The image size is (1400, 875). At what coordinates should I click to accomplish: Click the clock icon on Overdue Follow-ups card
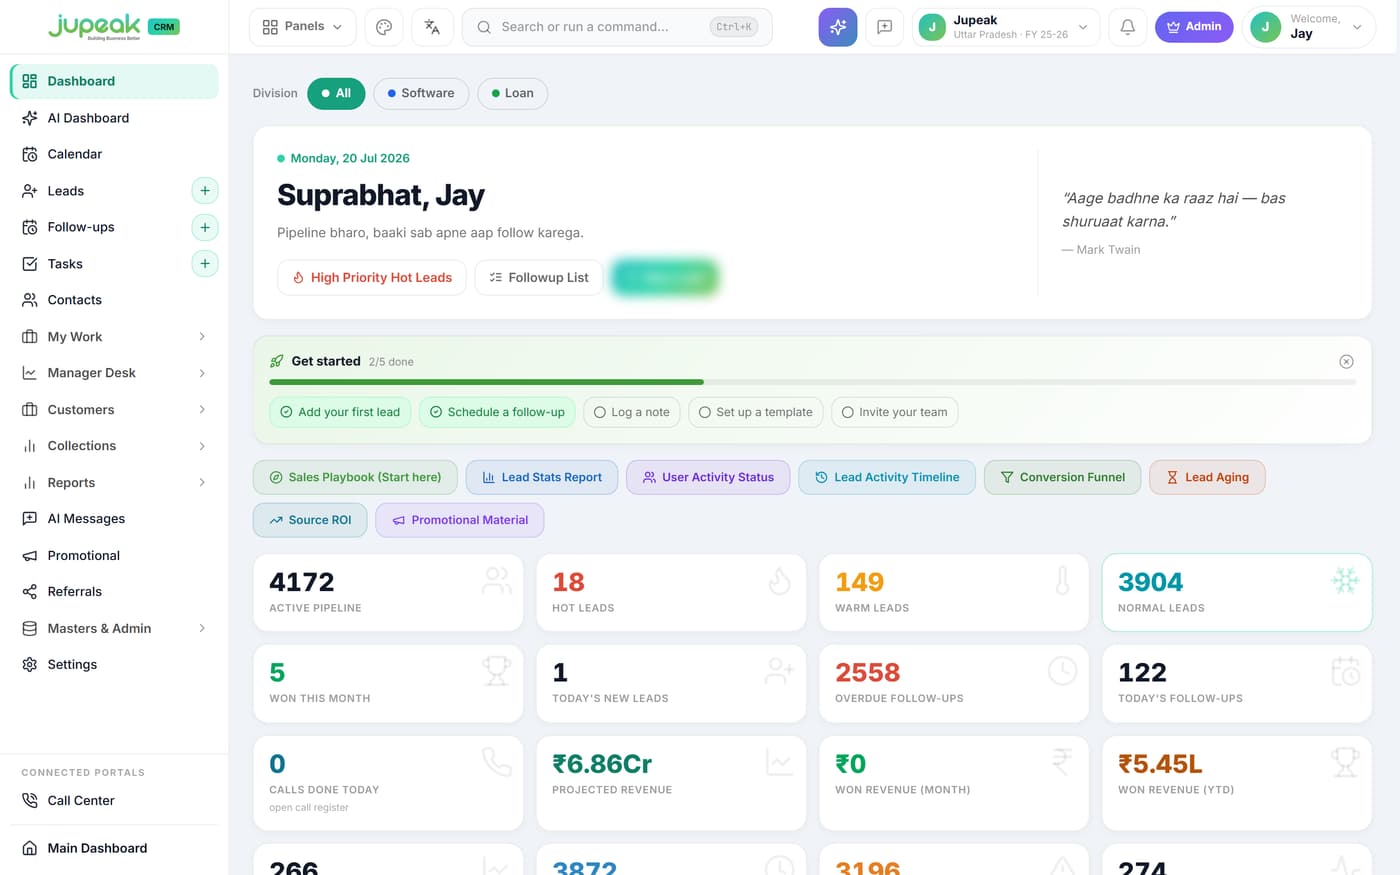pos(1062,671)
